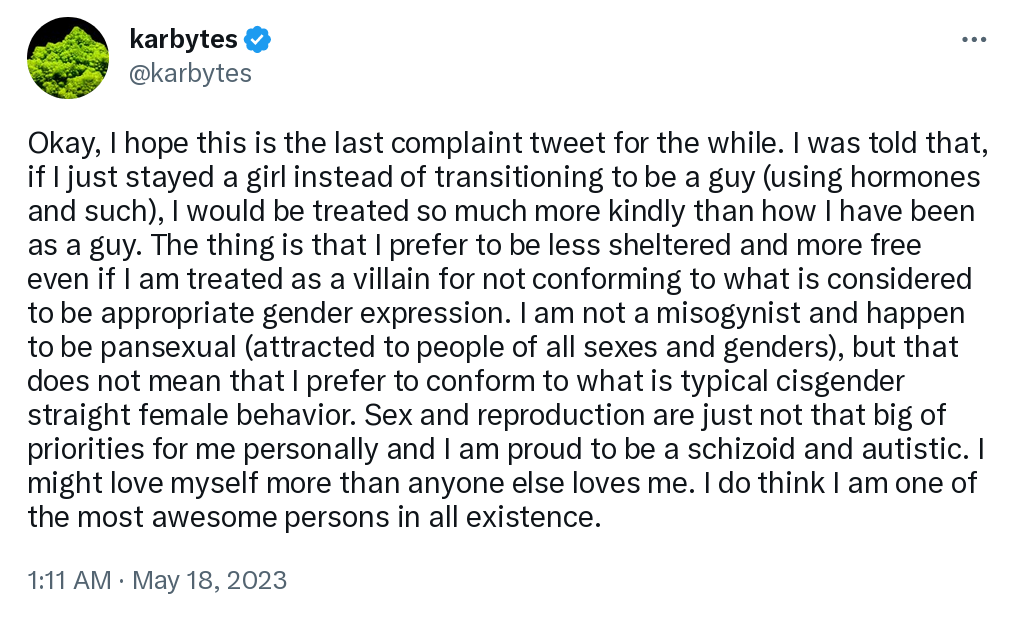Click the May 18, 2023 date
Image resolution: width=1021 pixels, height=624 pixels.
(x=210, y=580)
